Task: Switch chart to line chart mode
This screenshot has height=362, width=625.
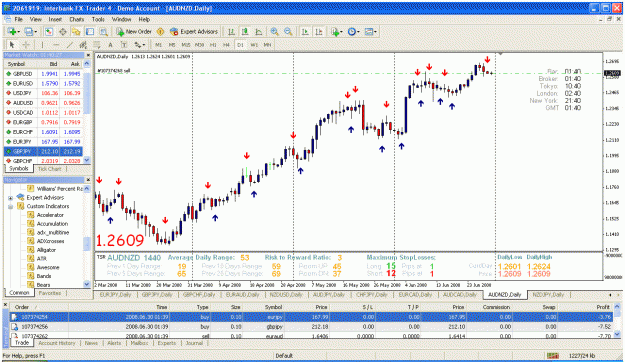Action: [259, 31]
